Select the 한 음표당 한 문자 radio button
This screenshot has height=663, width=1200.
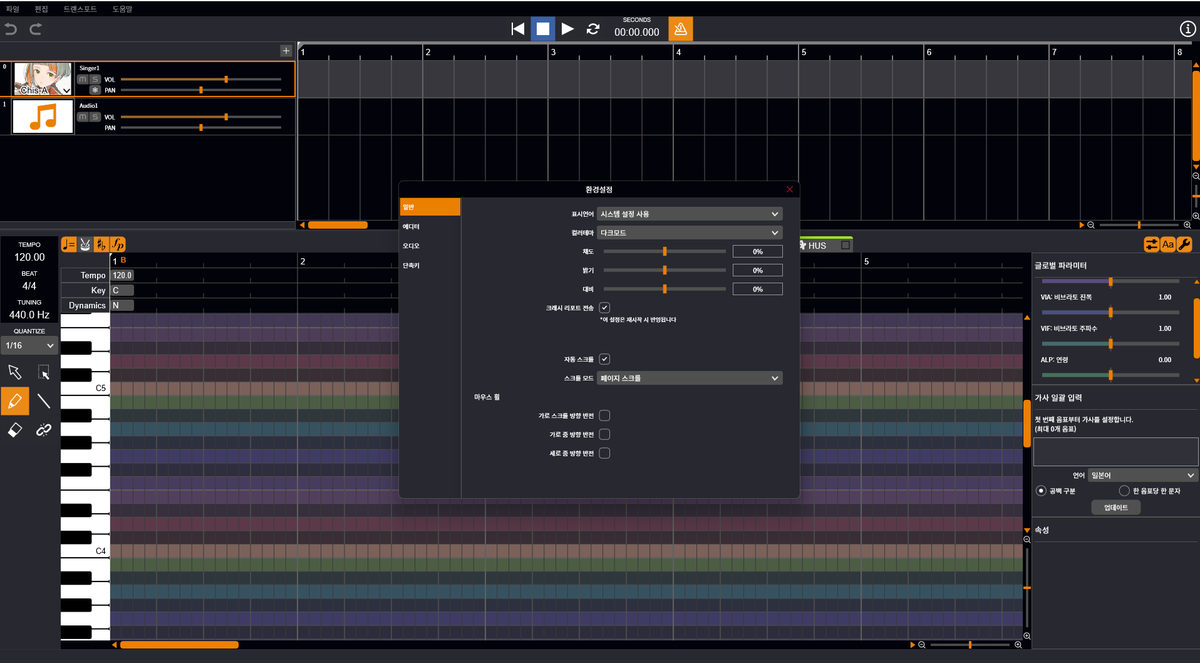pyautogui.click(x=1124, y=491)
